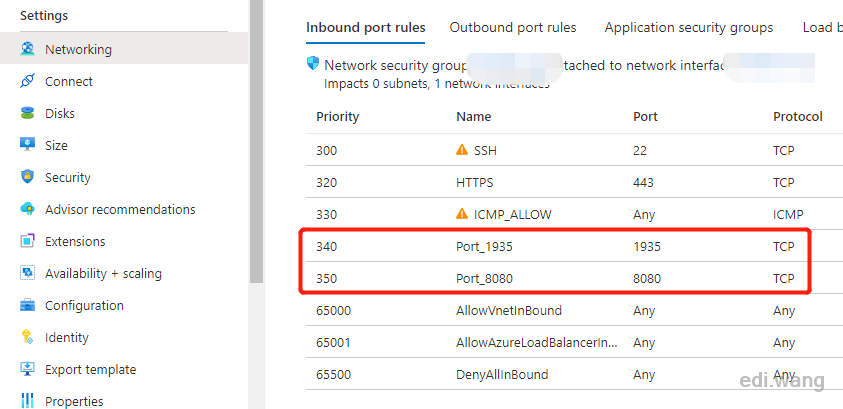Viewport: 843px width, 409px height.
Task: Select the Identity key icon
Action: 27,338
